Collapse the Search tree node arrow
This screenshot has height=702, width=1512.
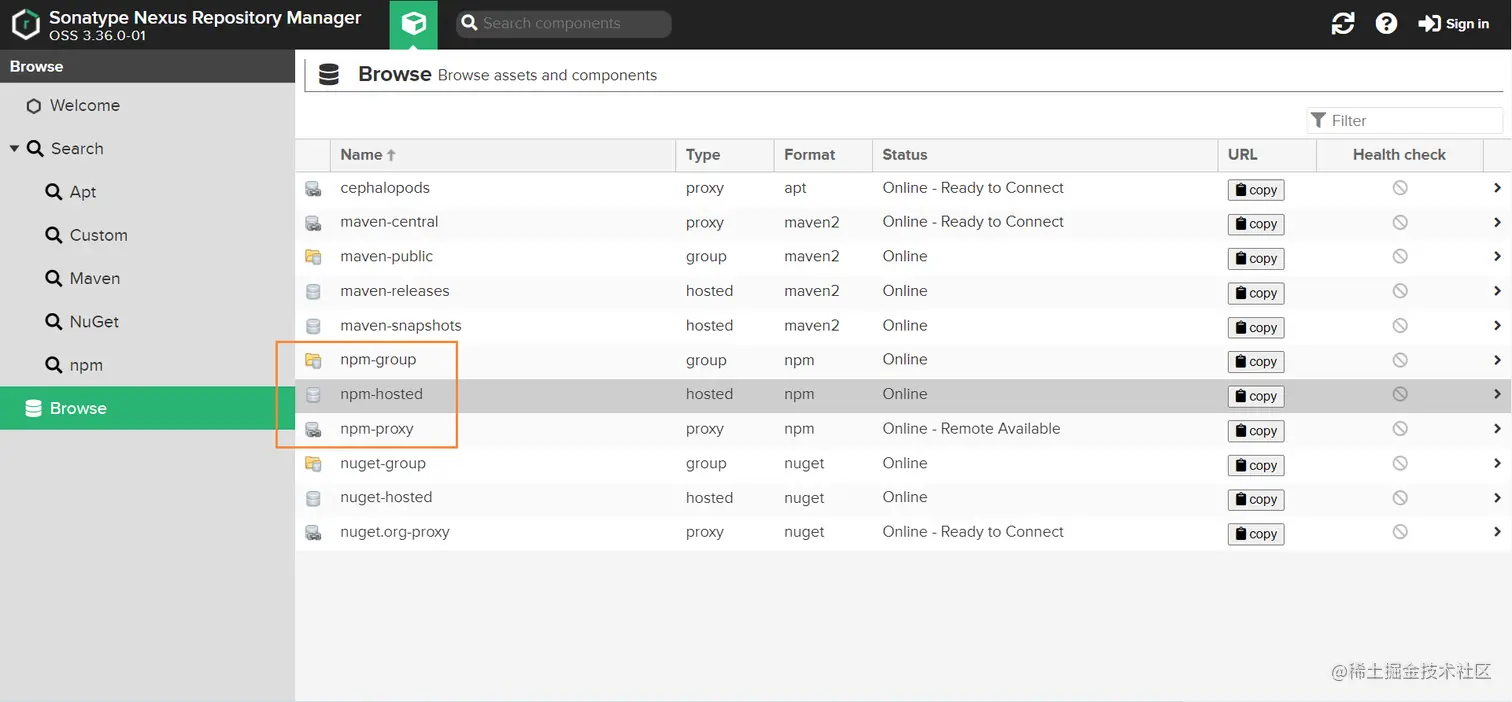pyautogui.click(x=14, y=148)
